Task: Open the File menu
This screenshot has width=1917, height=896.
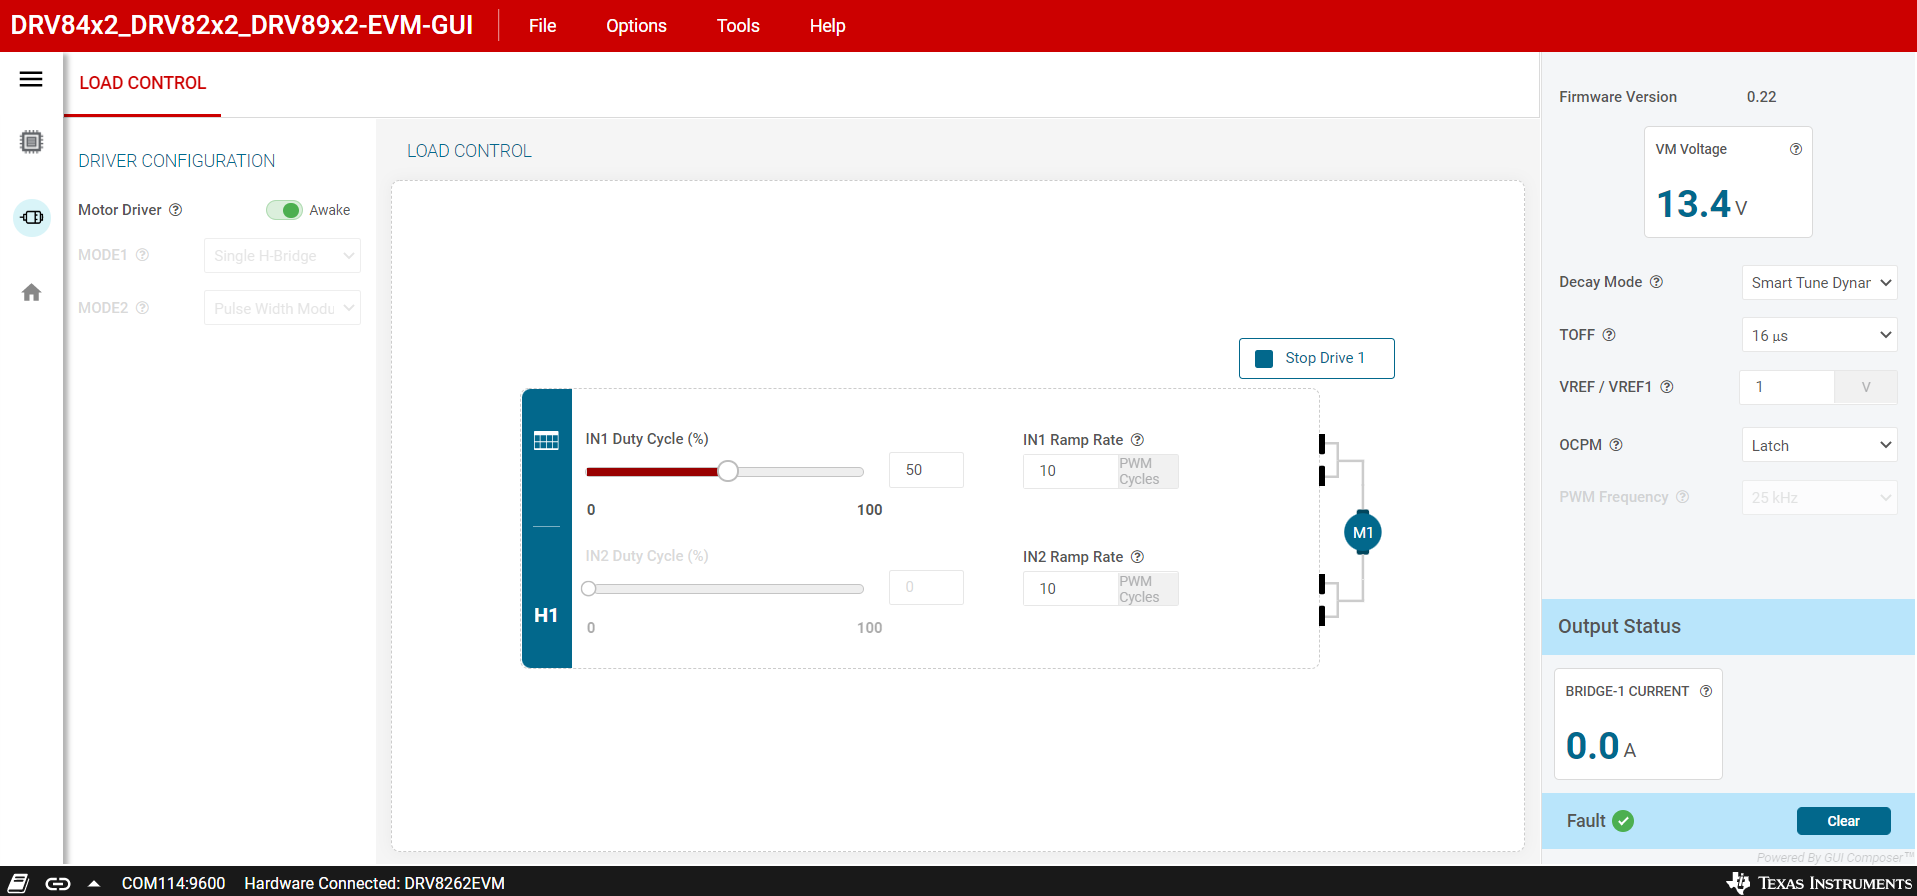Action: point(542,26)
